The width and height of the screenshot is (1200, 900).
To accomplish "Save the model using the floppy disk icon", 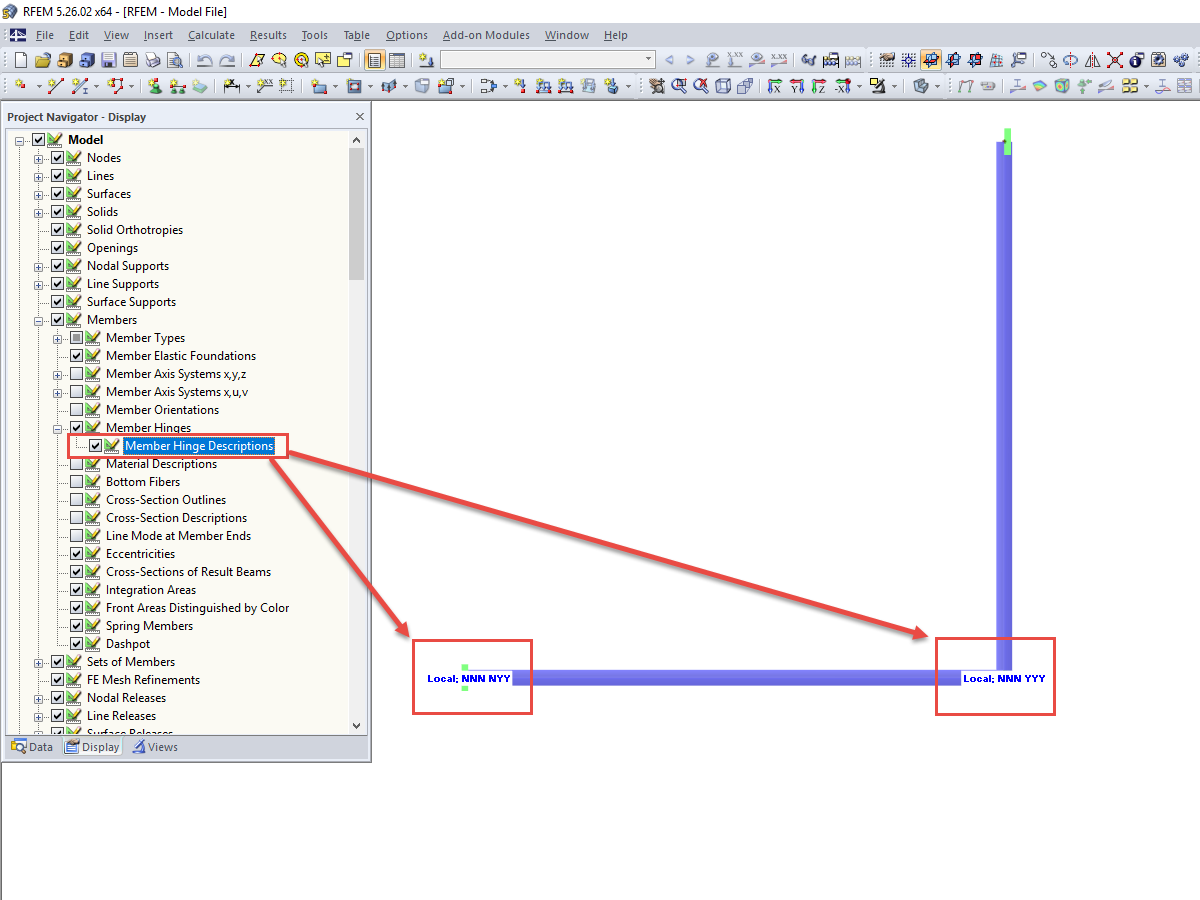I will [109, 60].
